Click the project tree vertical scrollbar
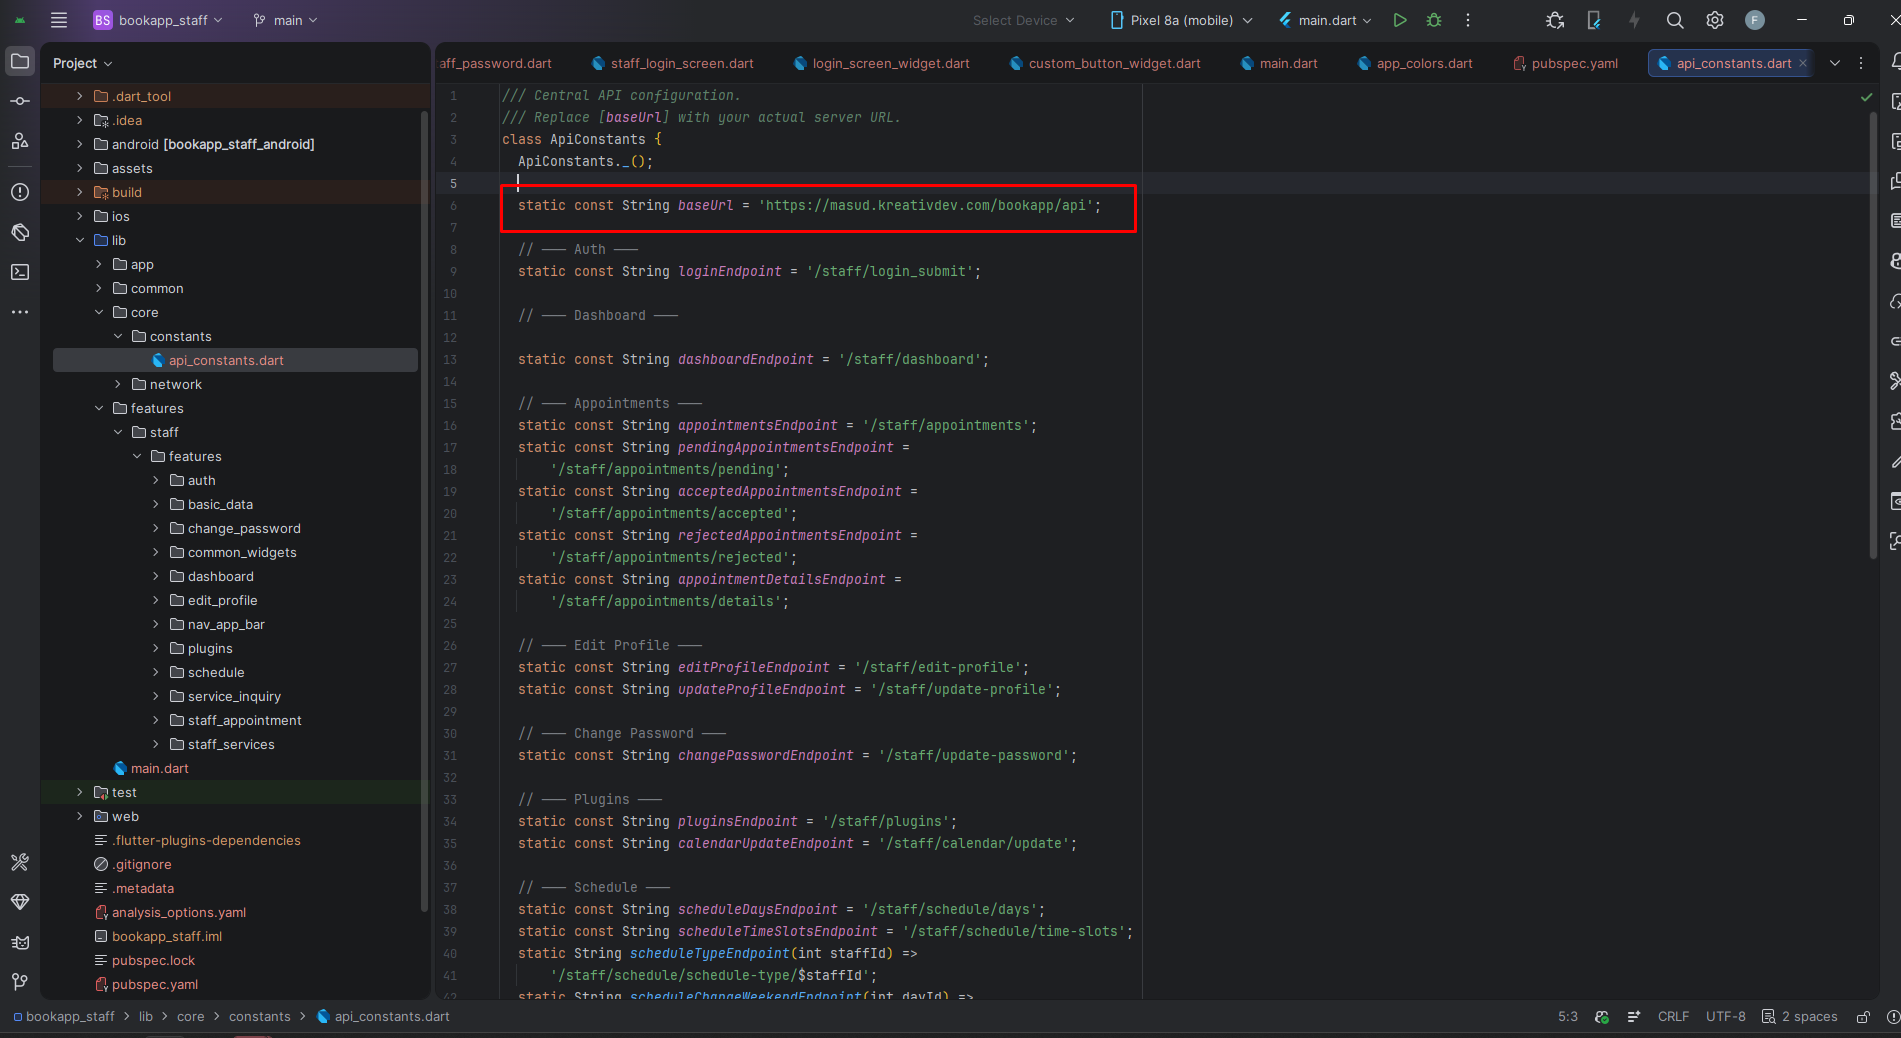This screenshot has width=1901, height=1038. point(424,510)
